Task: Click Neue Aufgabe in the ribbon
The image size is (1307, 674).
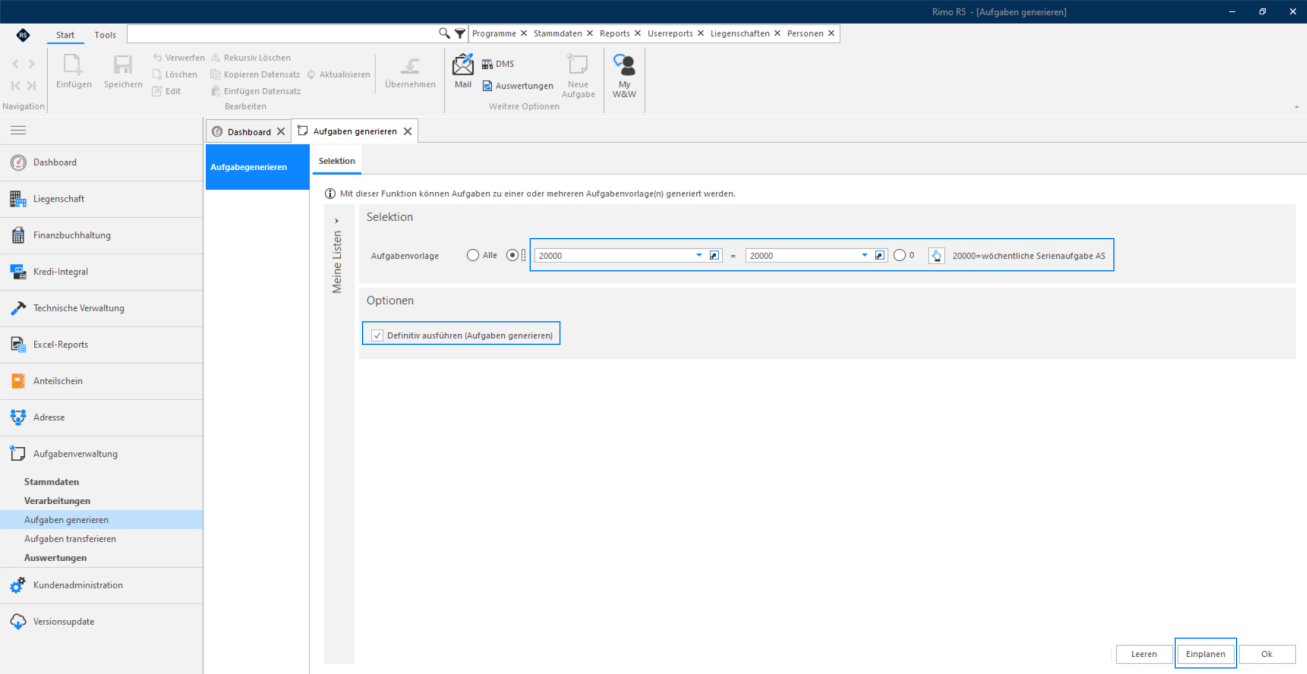Action: [x=578, y=76]
